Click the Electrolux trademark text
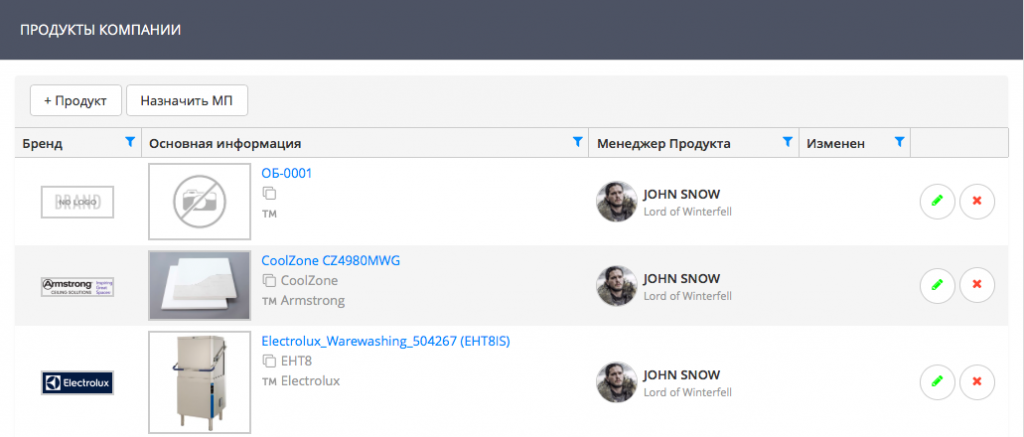This screenshot has width=1024, height=437. coord(310,381)
